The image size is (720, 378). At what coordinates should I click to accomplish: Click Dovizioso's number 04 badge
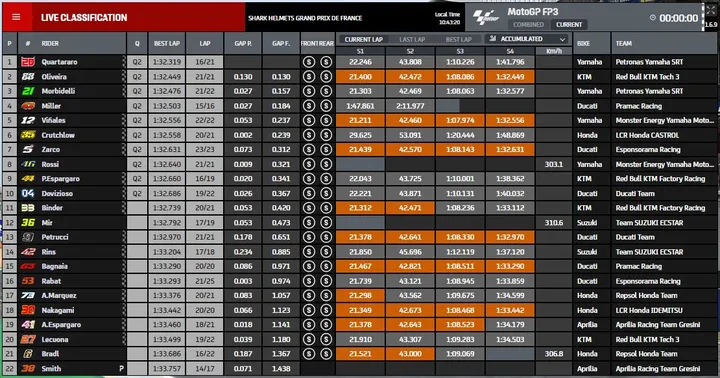click(x=28, y=193)
